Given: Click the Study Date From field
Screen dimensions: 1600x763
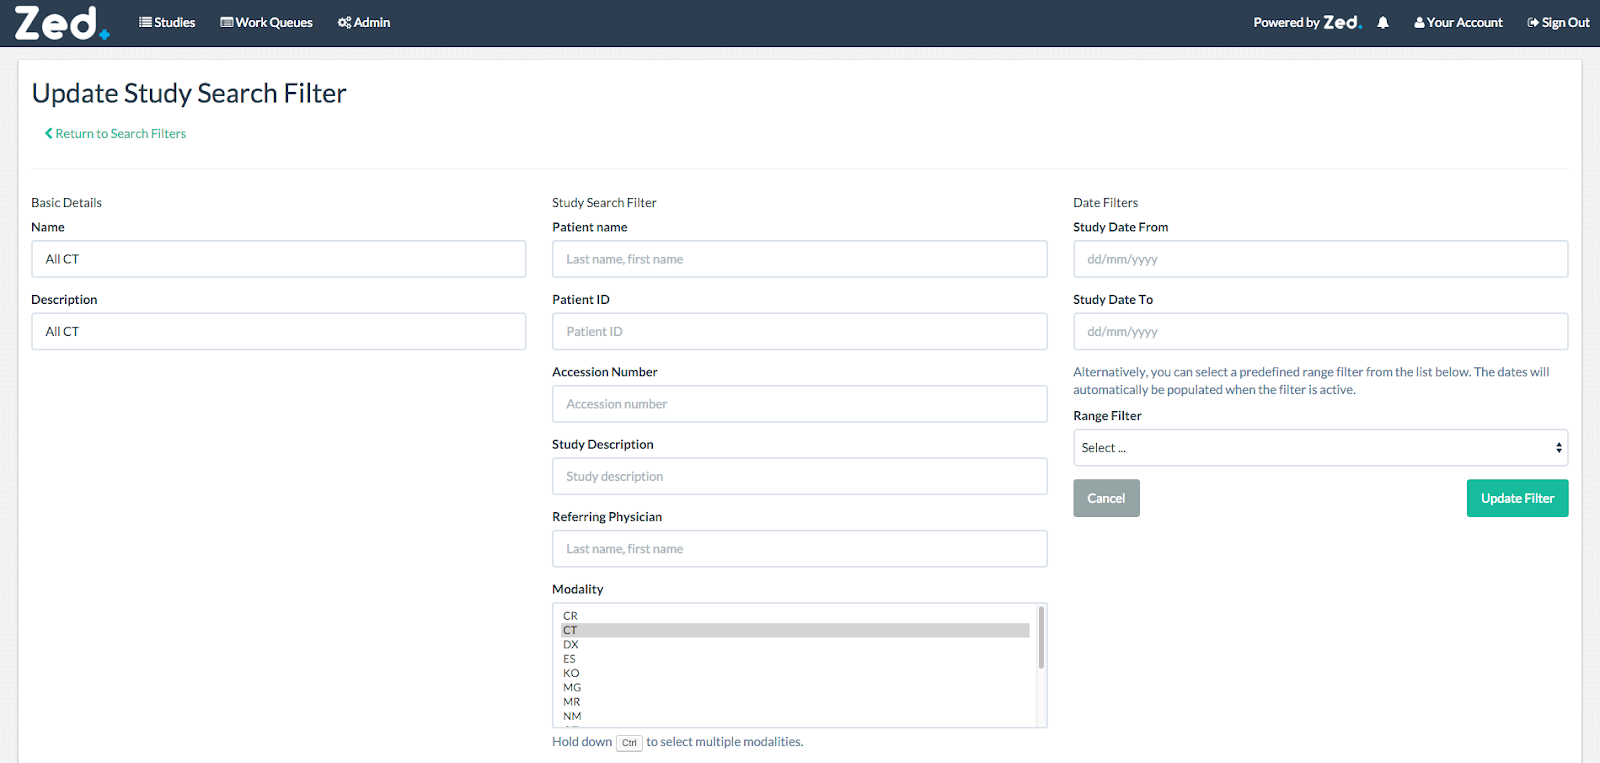Looking at the screenshot, I should (x=1320, y=259).
